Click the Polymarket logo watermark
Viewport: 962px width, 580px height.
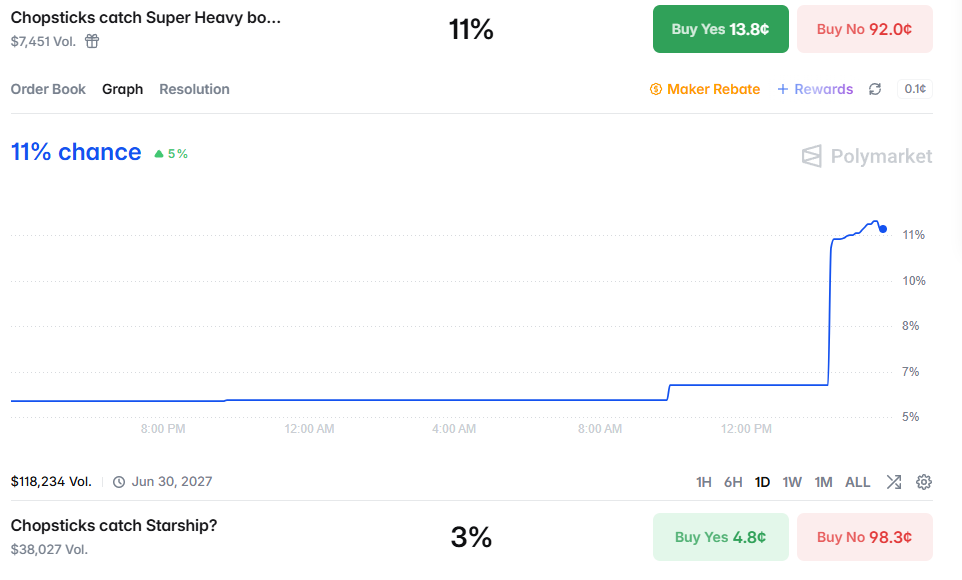[867, 156]
